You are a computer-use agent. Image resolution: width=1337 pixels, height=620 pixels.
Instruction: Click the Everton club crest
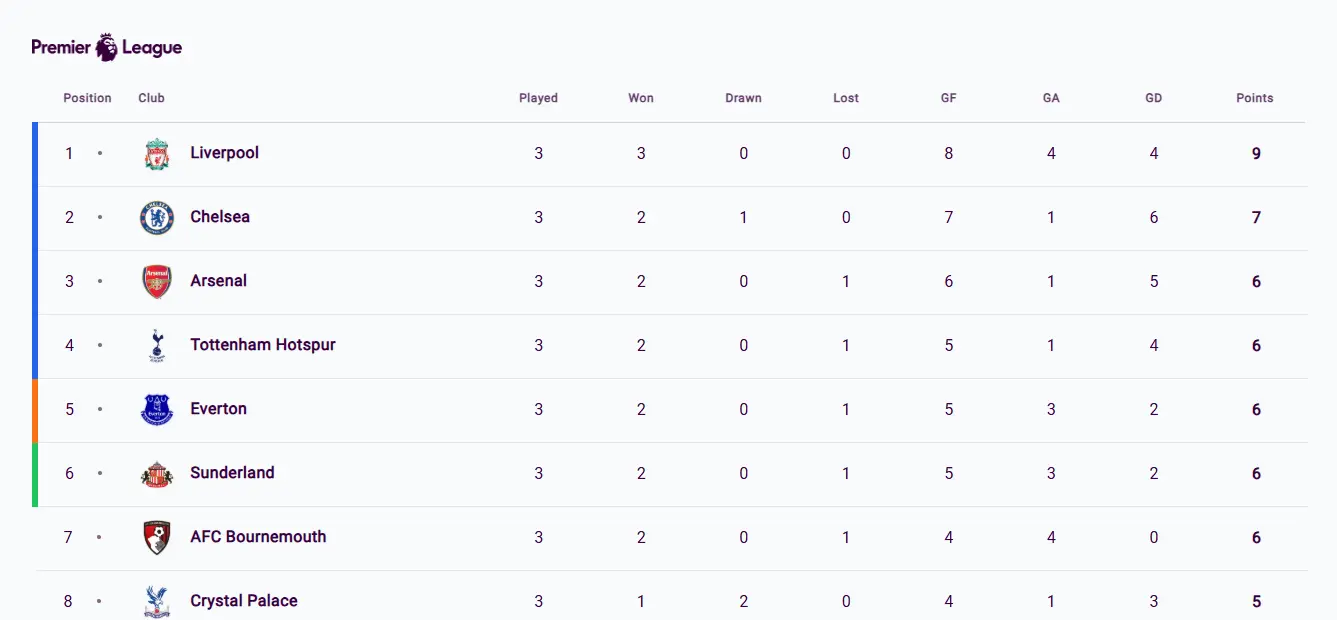155,409
